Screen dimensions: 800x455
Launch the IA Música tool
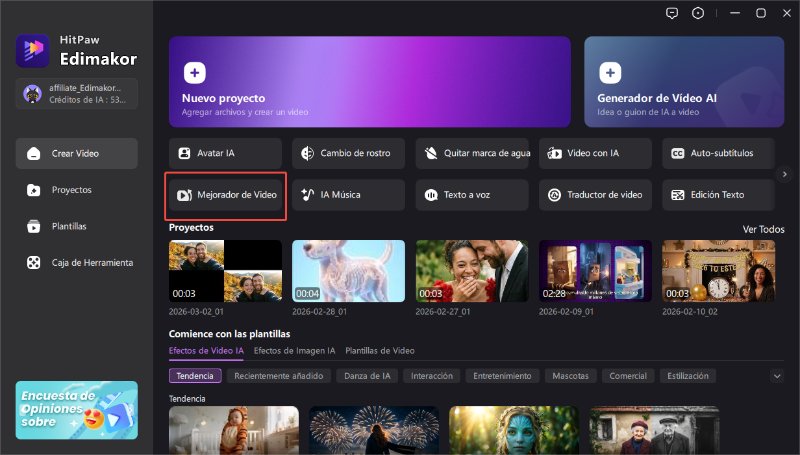[x=348, y=195]
